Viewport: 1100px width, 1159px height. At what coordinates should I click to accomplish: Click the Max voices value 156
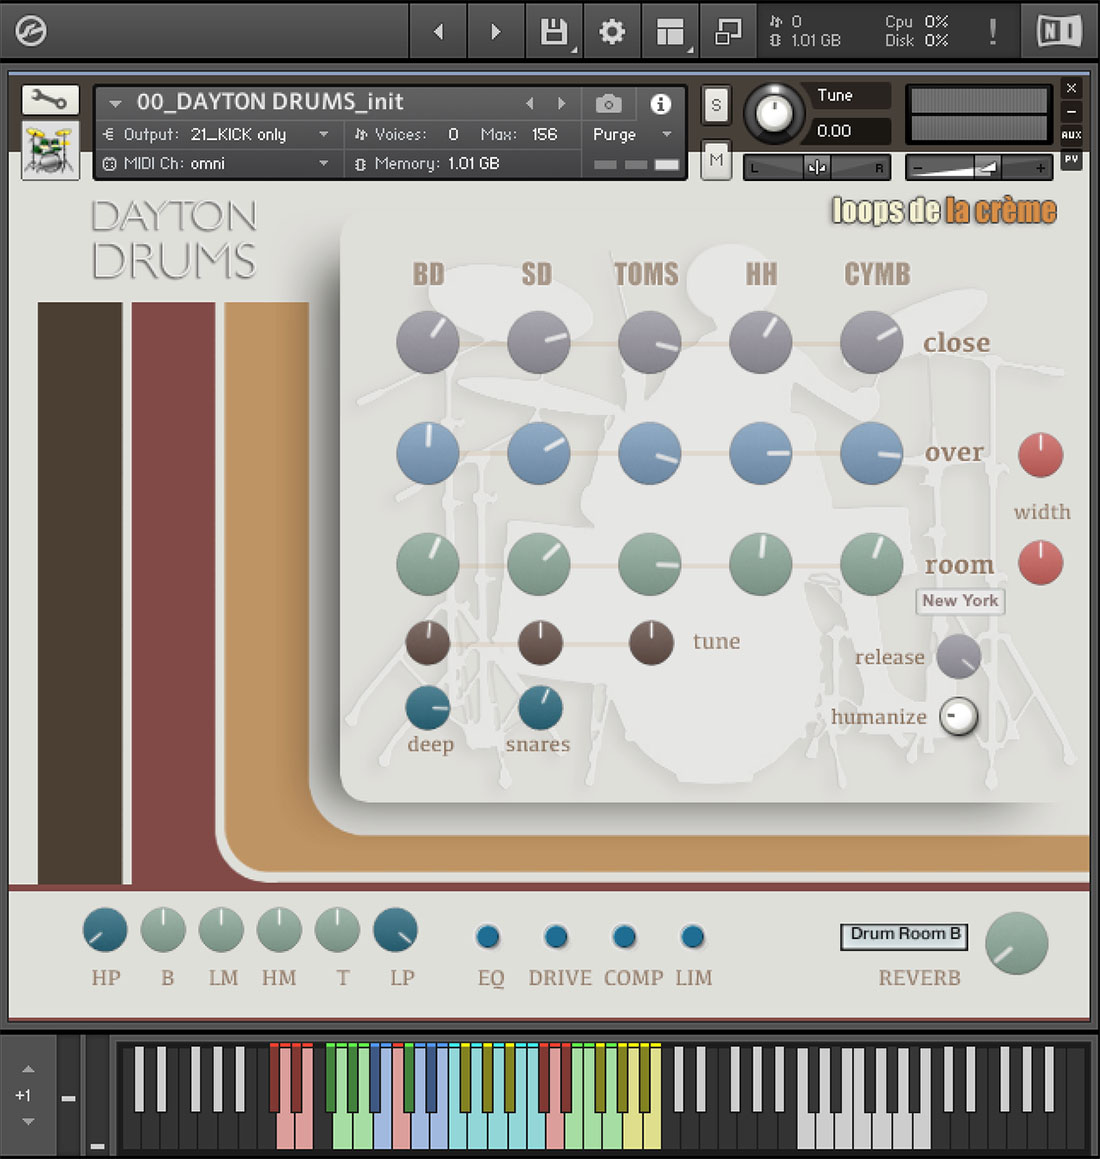544,135
